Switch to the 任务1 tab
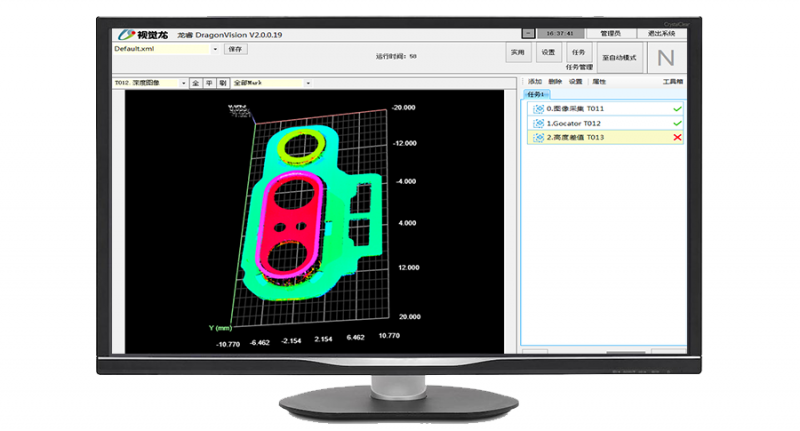This screenshot has height=431, width=800. point(538,94)
